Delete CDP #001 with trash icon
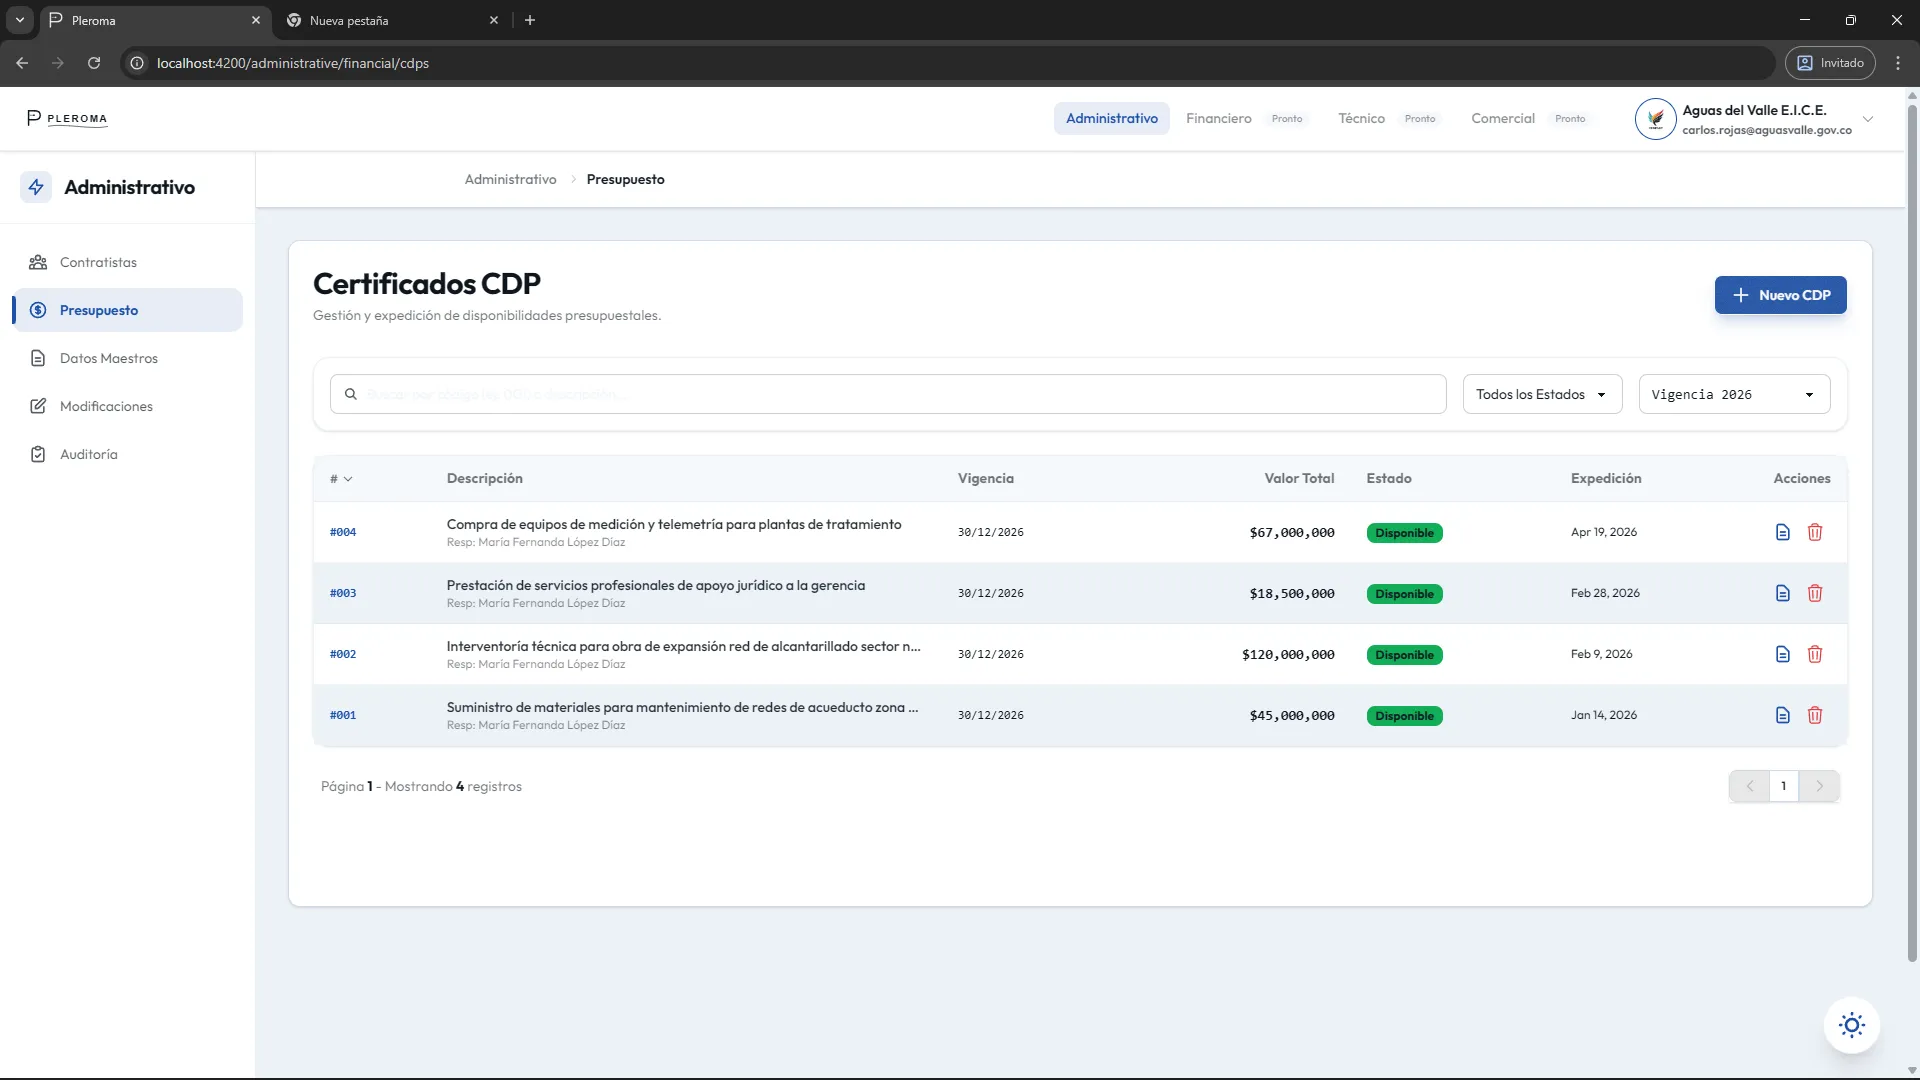The image size is (1920, 1080). pos(1815,715)
